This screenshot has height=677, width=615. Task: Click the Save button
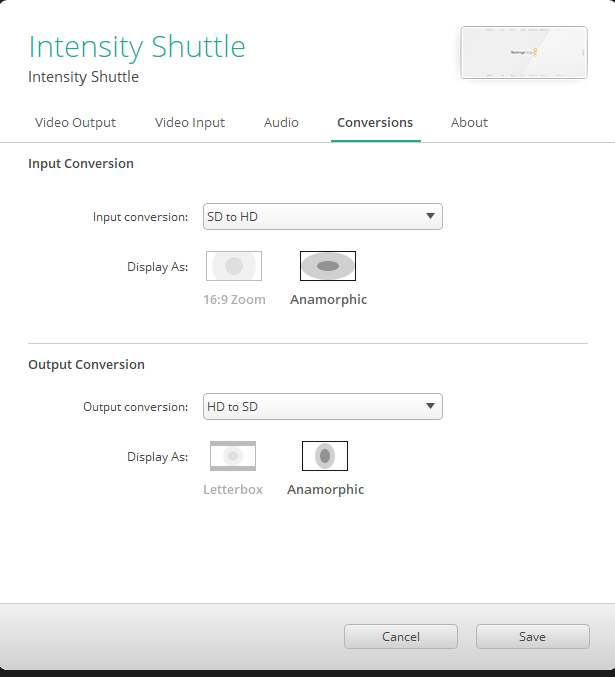tap(533, 636)
